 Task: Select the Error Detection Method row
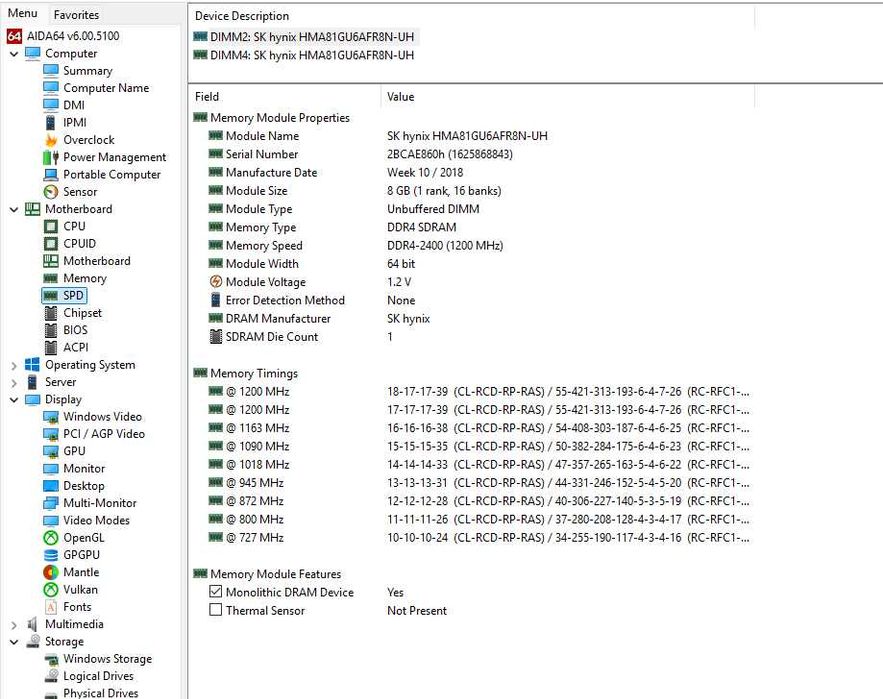click(x=471, y=301)
